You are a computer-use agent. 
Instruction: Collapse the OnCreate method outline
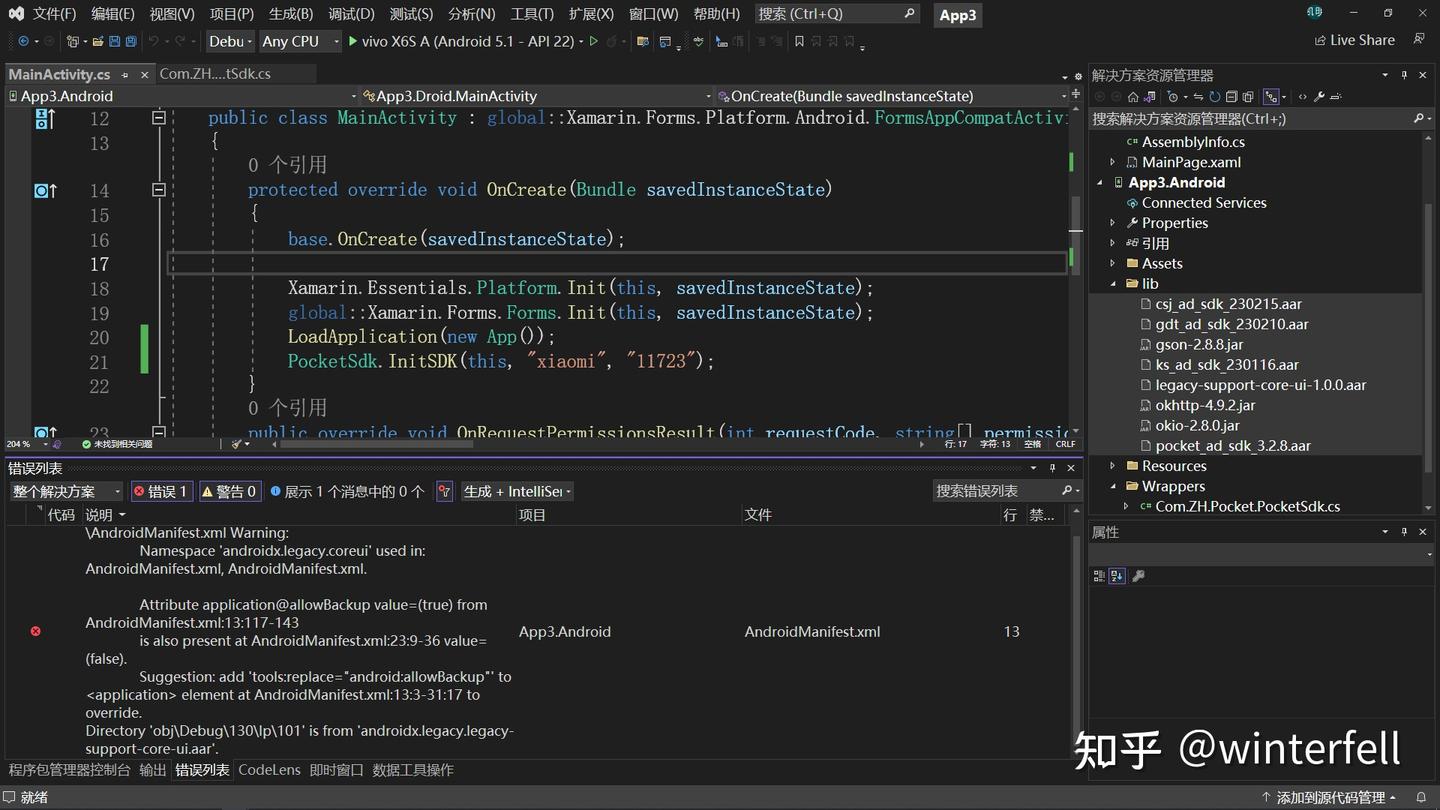tap(158, 190)
